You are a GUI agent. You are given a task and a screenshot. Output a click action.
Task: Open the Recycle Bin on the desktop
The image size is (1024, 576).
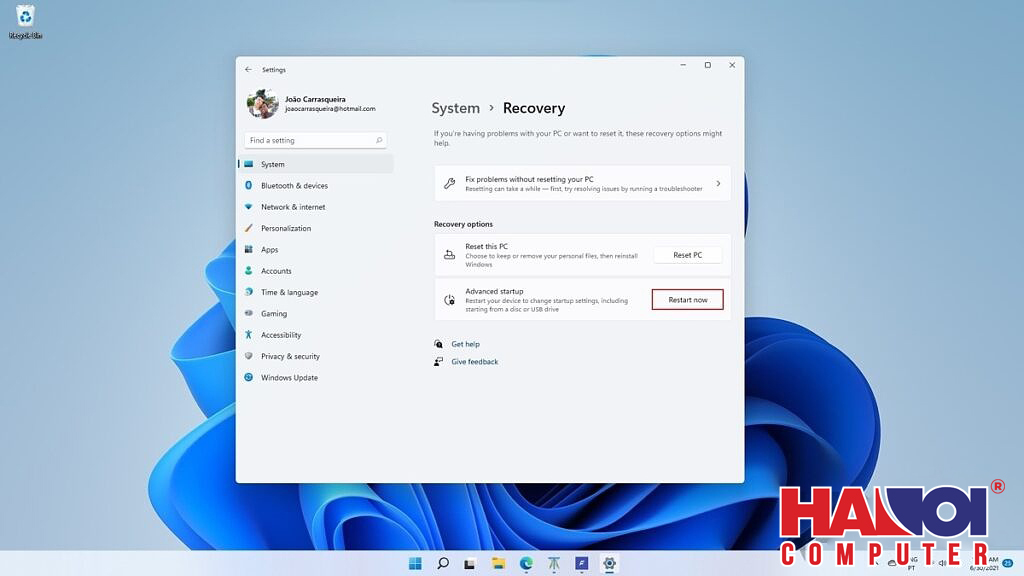23,17
